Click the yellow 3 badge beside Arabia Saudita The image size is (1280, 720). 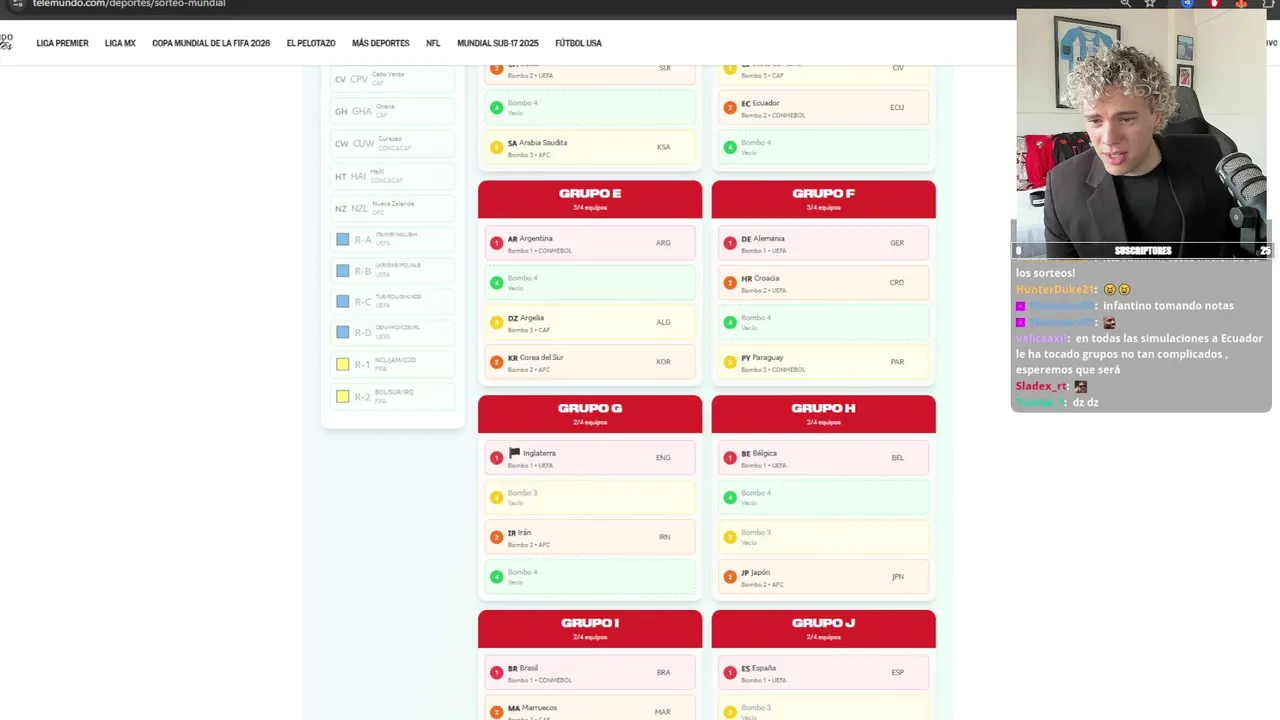click(x=496, y=147)
